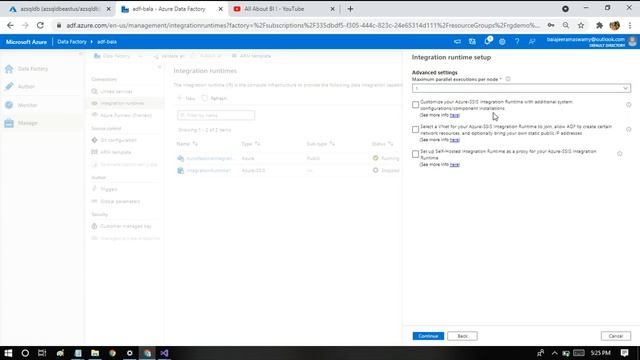Open Visual Studio from the taskbar
Screen dimensions: 640x360
[164, 353]
